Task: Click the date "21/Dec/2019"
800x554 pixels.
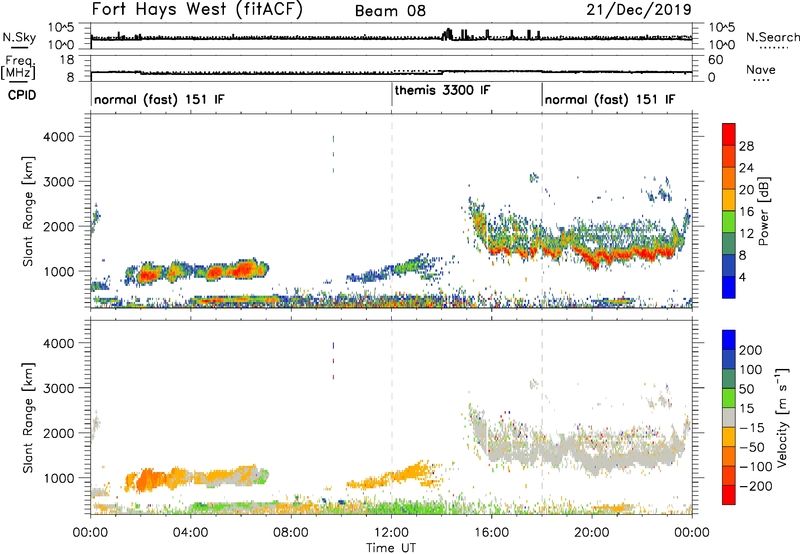Action: (639, 10)
